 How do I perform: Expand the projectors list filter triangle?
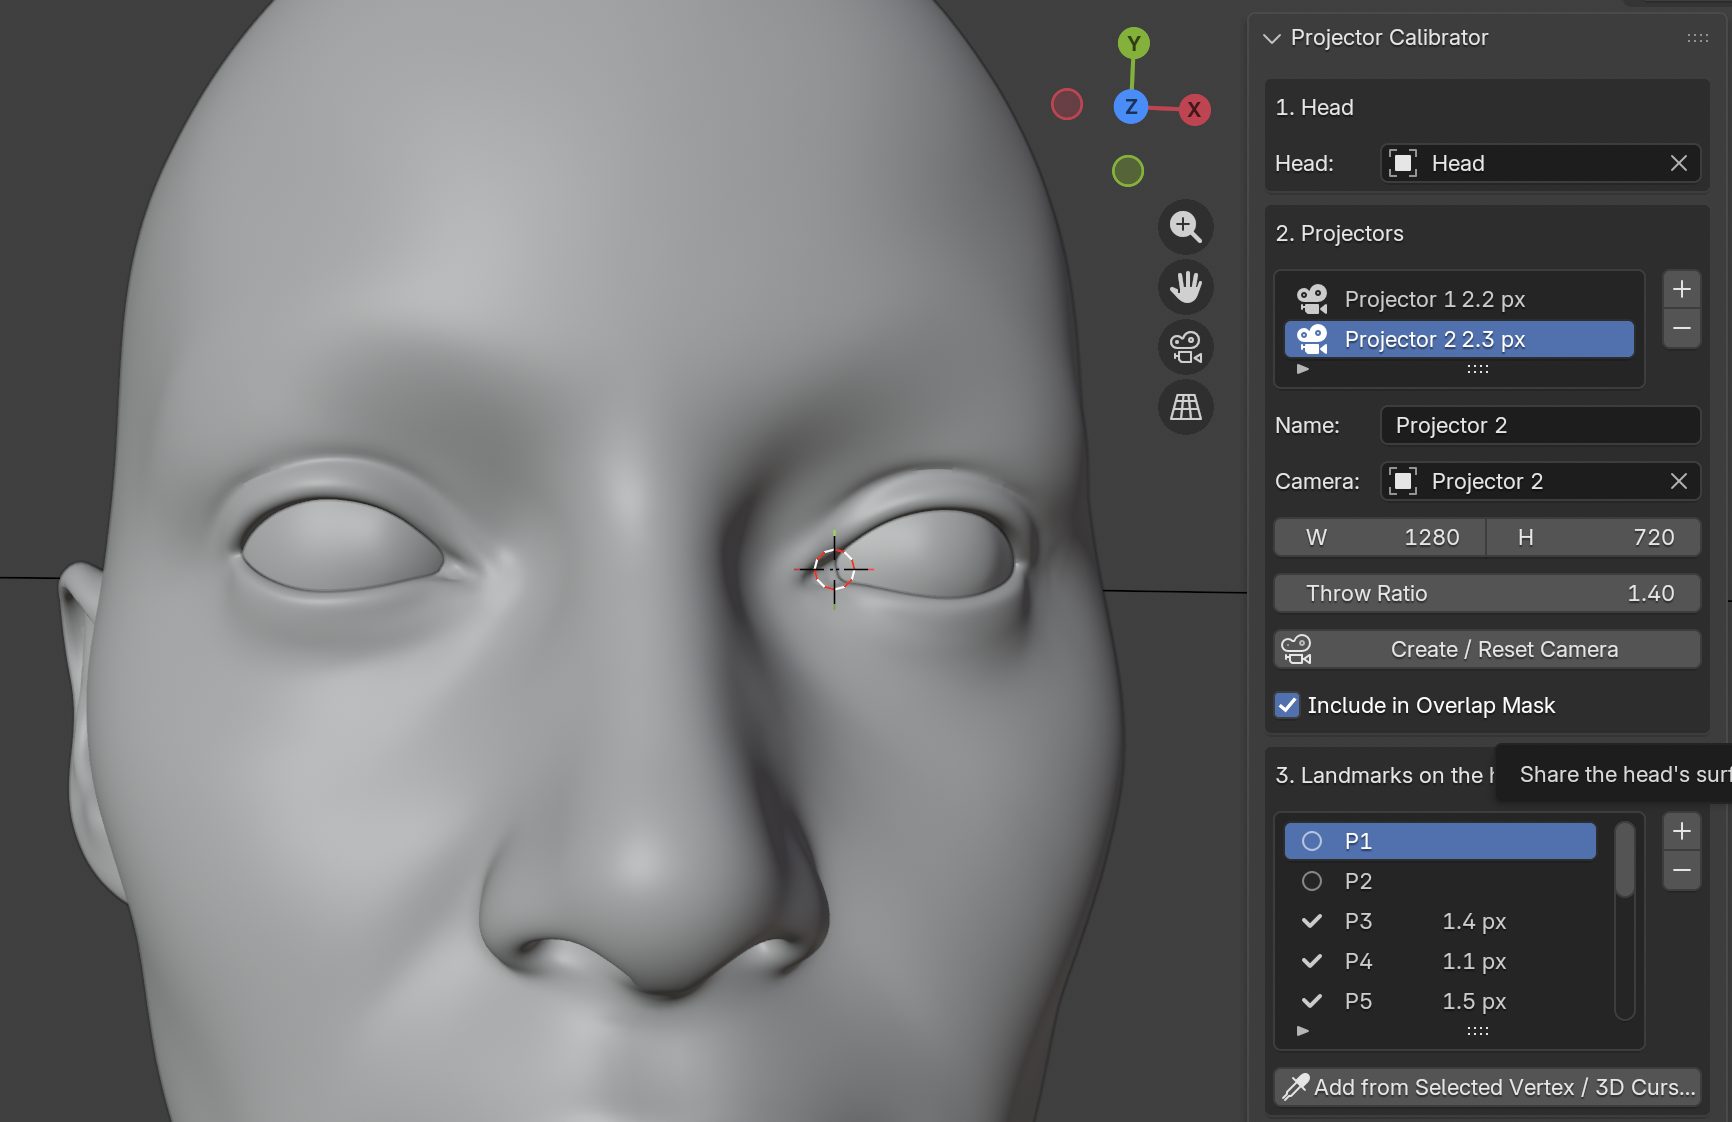click(1303, 369)
